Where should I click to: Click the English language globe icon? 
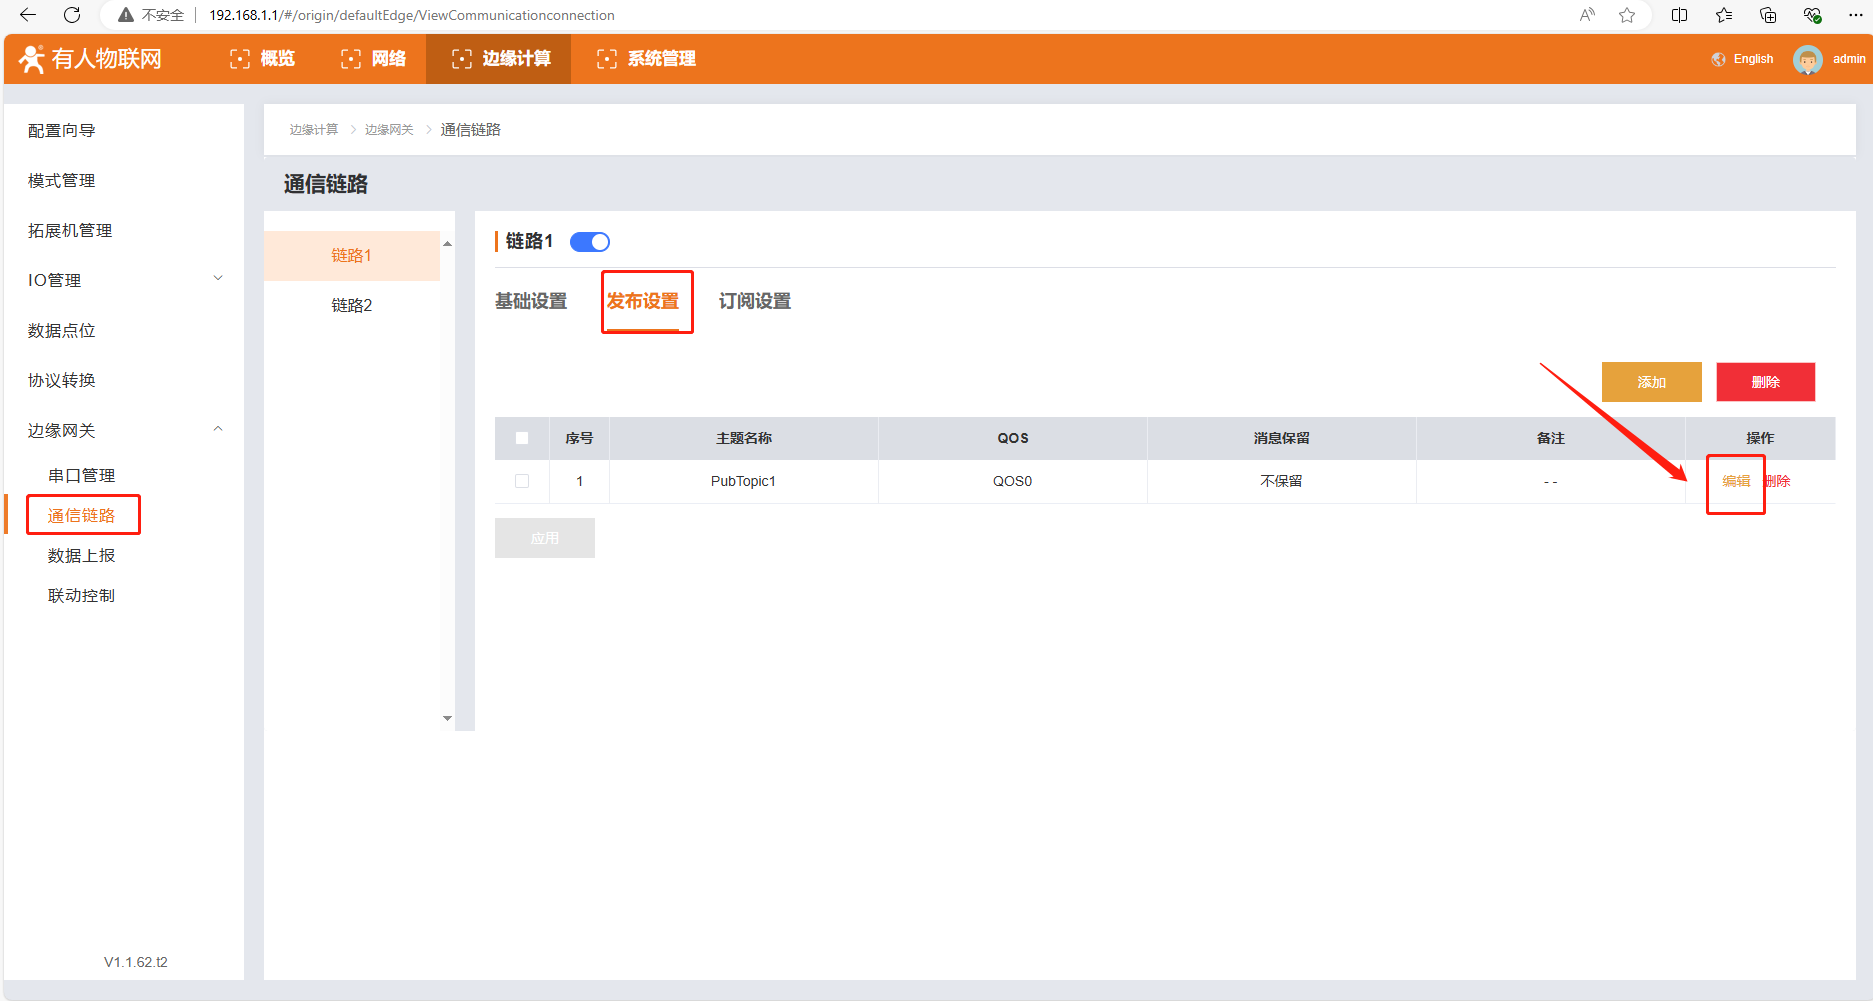coord(1718,60)
